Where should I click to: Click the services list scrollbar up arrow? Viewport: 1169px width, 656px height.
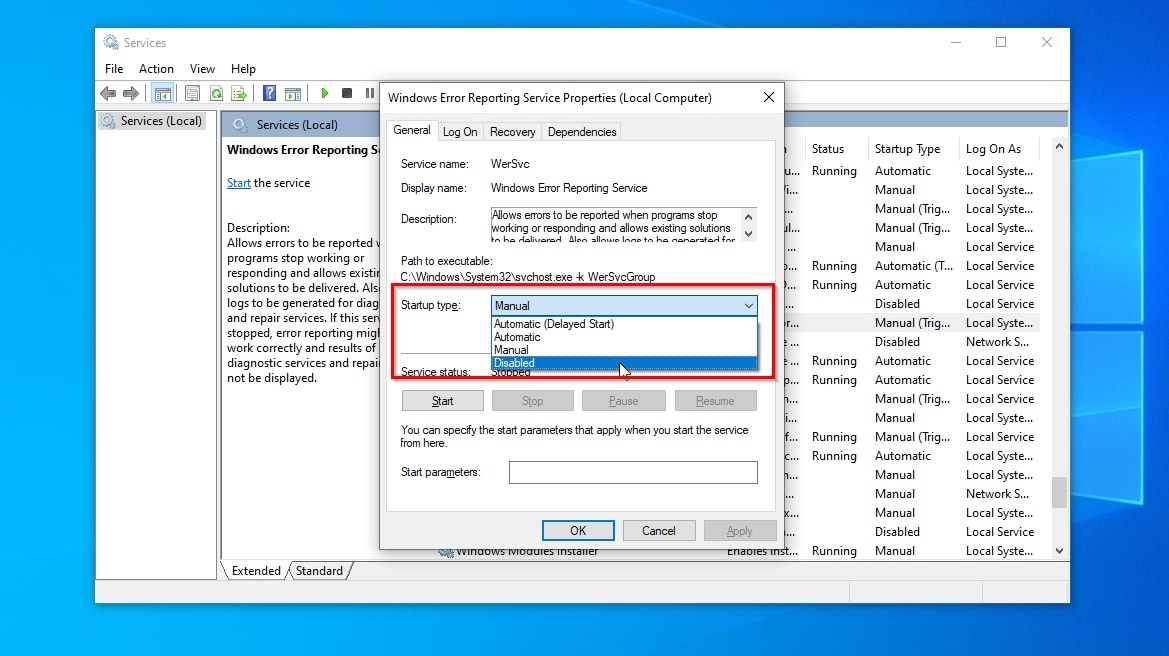coord(1059,147)
